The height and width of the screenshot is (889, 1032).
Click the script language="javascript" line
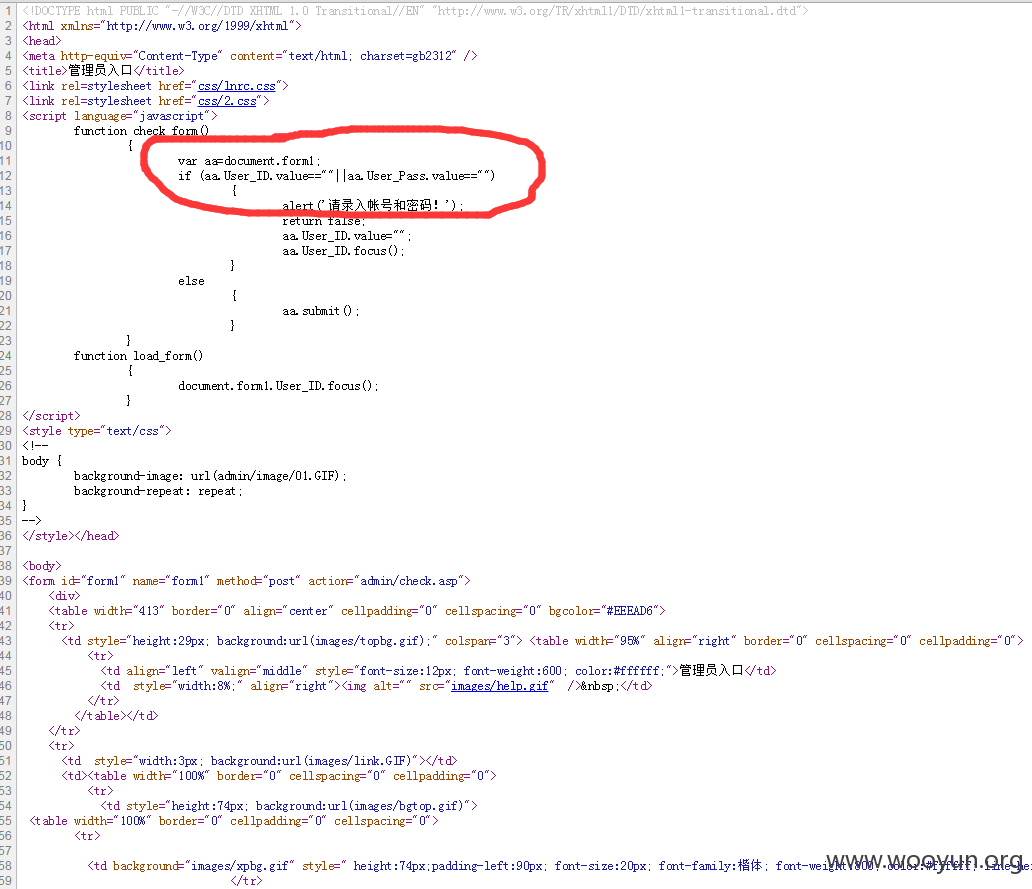coord(120,116)
